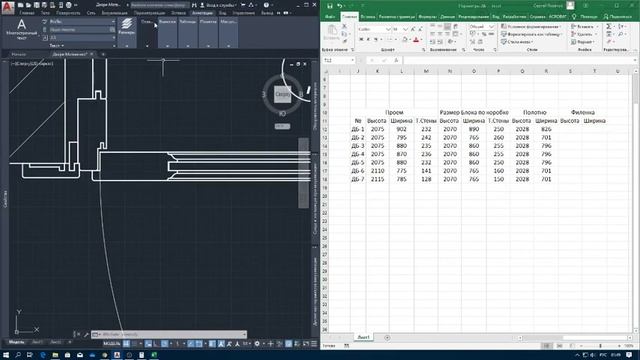
Task: Open the number format dropdown in Excel
Action: (491, 27)
